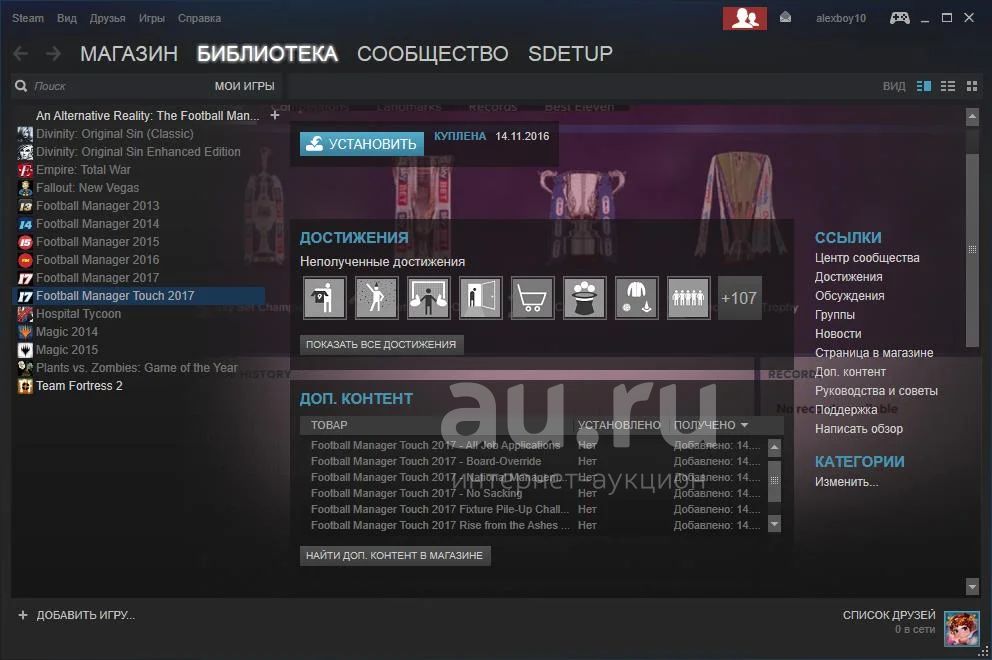Viewport: 992px width, 660px height.
Task: Switch to the СООБЩЕСТВО tab
Action: 433,54
